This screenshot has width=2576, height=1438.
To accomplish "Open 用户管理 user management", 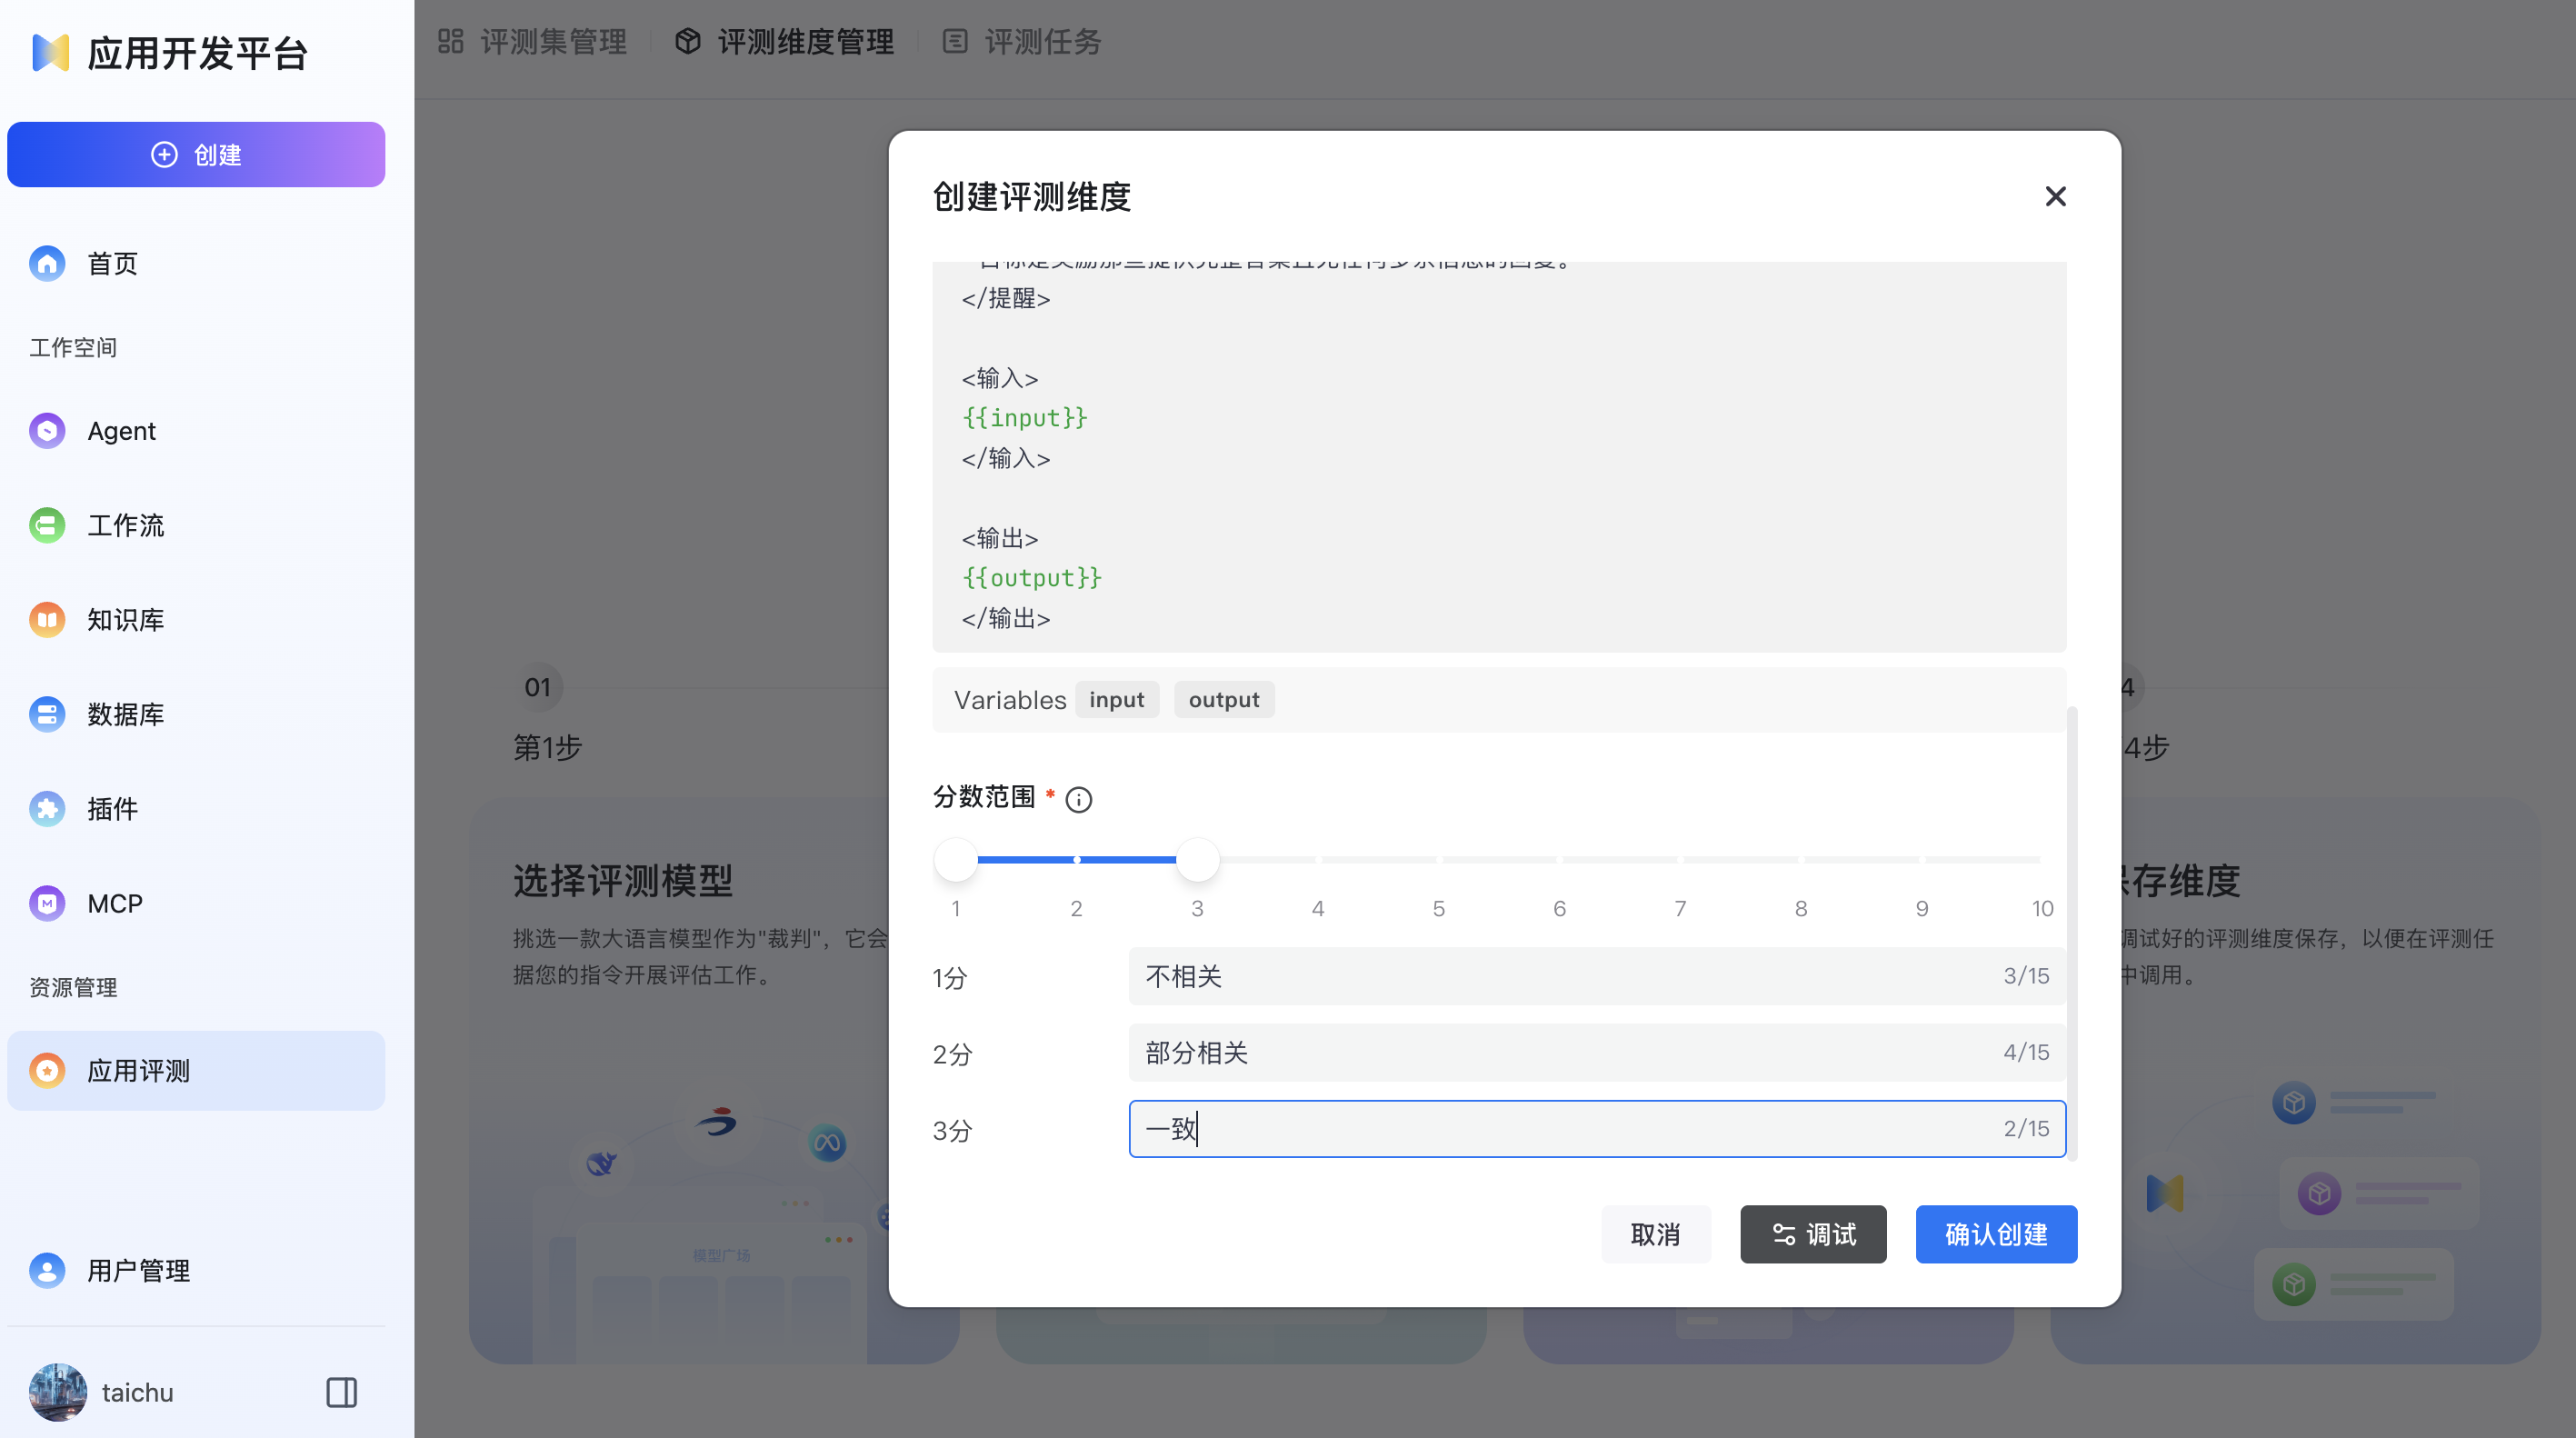I will 137,1271.
